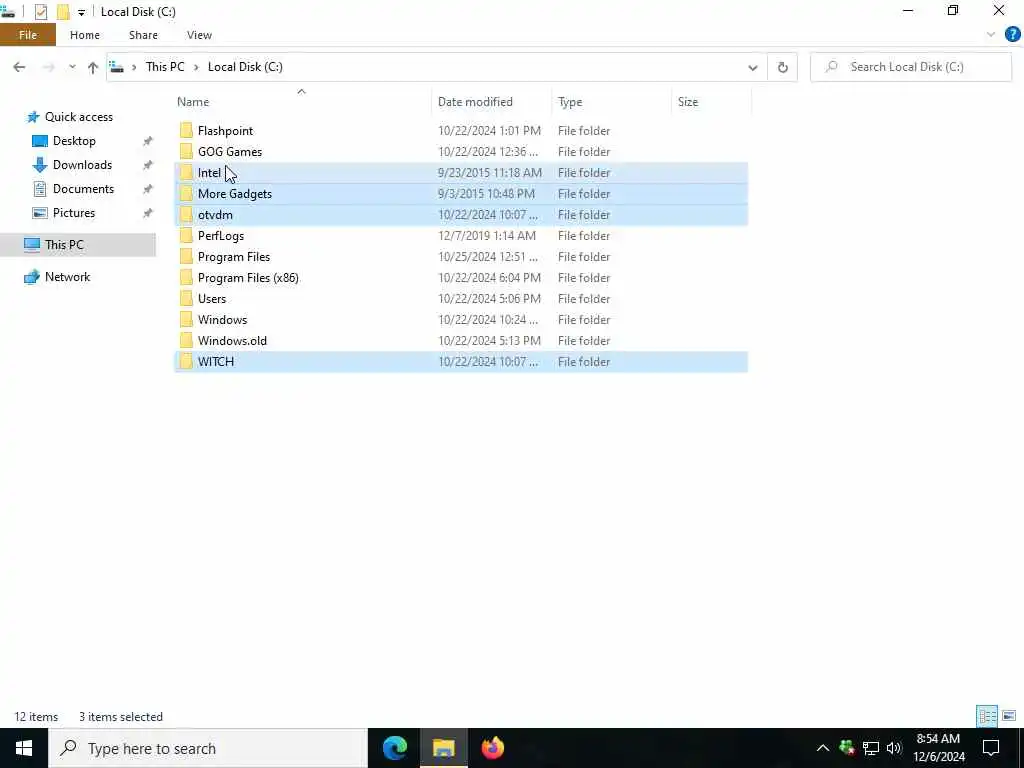This screenshot has width=1024, height=768.
Task: Click the pin icon next to Downloads
Action: coord(148,165)
